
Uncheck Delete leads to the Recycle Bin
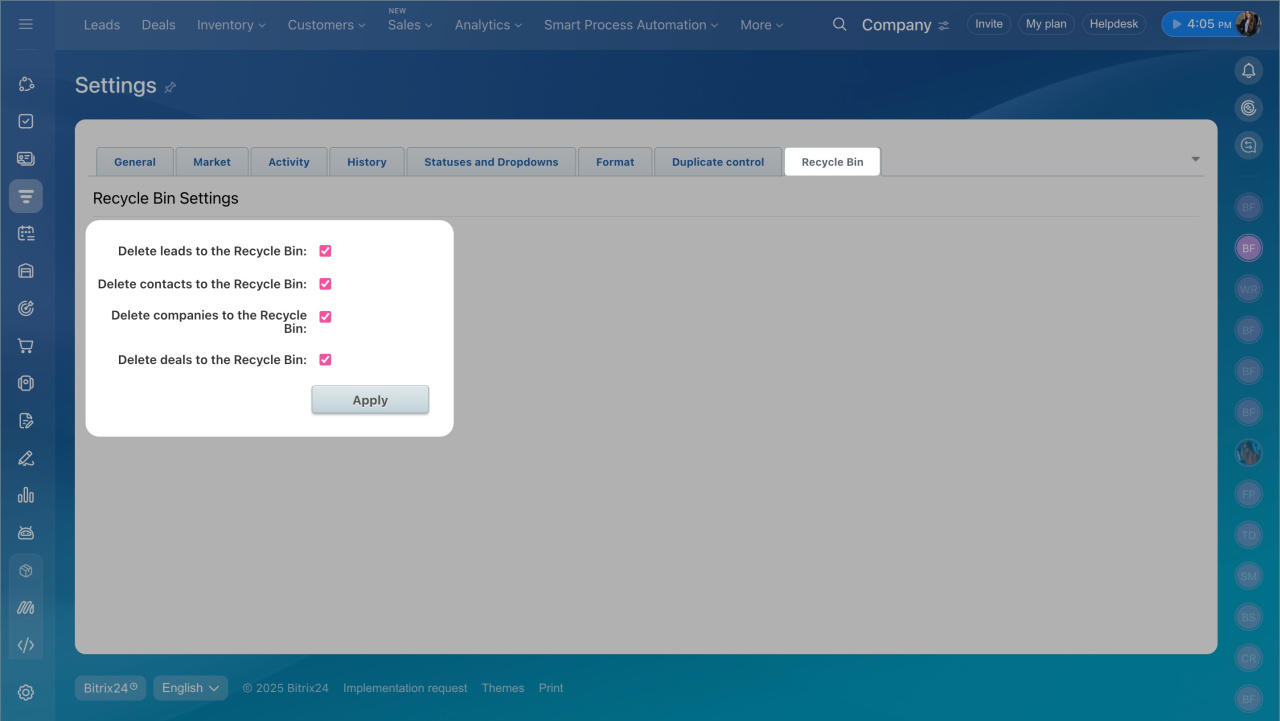tap(325, 251)
